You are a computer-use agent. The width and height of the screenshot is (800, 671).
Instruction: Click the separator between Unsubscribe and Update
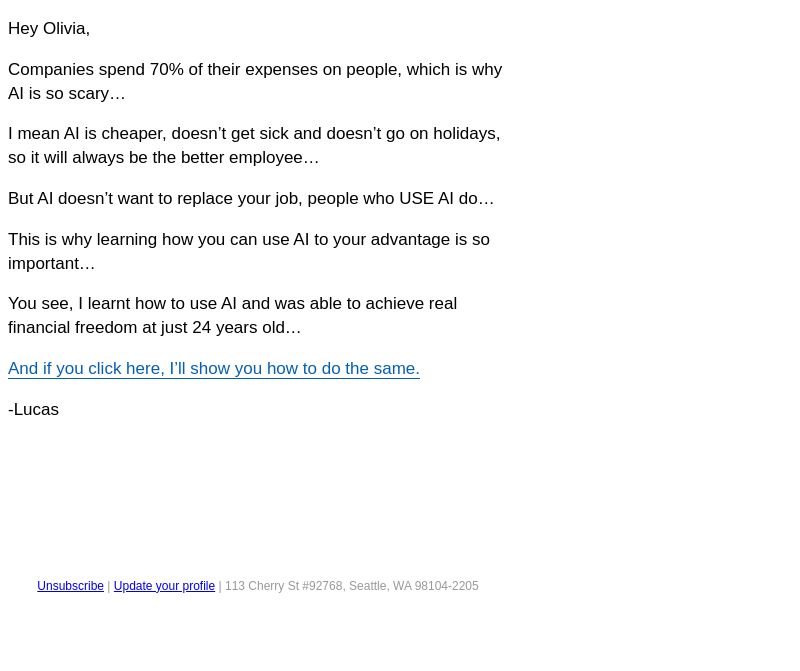point(109,586)
